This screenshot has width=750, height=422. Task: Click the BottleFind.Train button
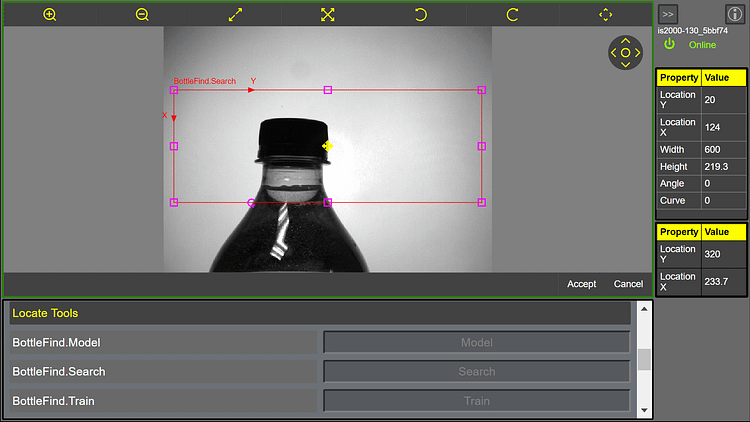coord(476,401)
